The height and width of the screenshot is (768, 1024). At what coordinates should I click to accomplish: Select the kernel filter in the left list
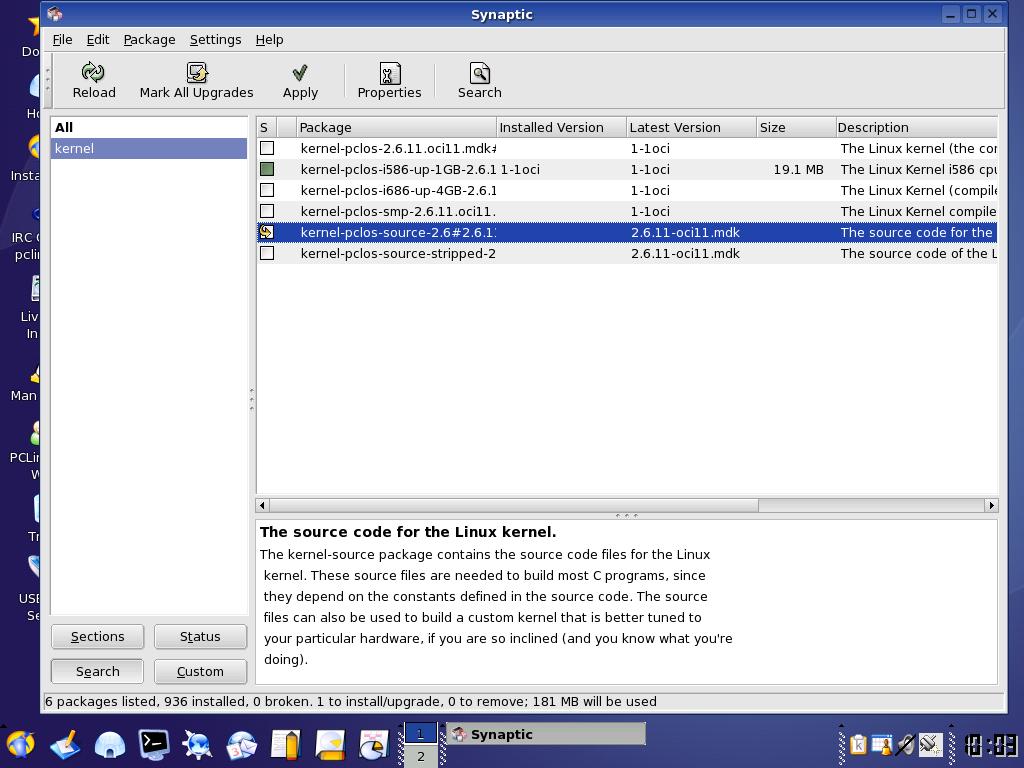click(x=149, y=148)
